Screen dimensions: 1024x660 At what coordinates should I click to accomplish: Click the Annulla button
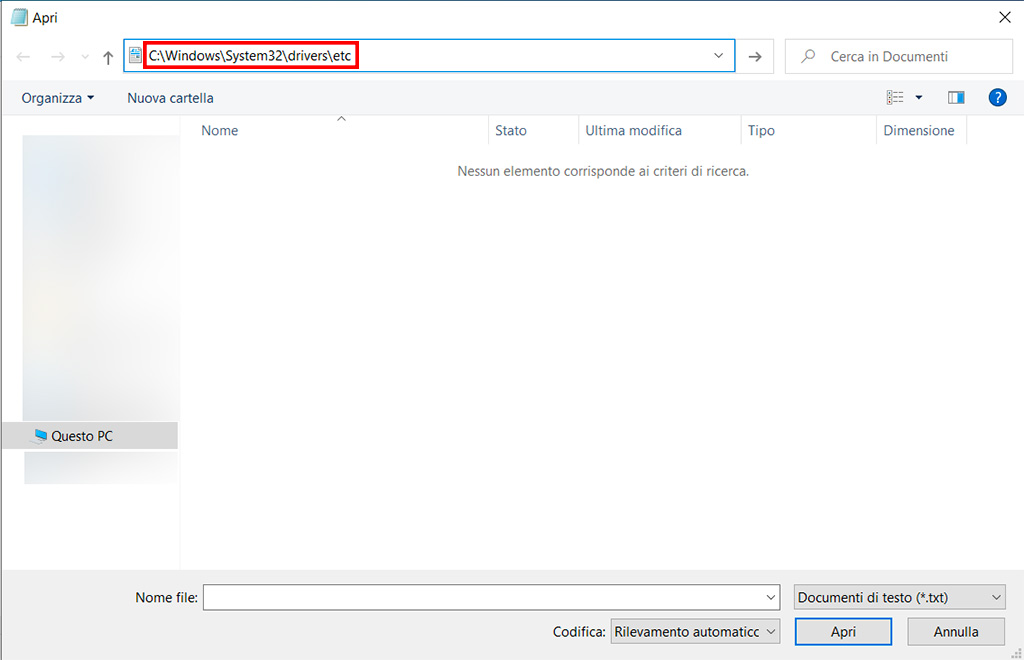pos(956,631)
